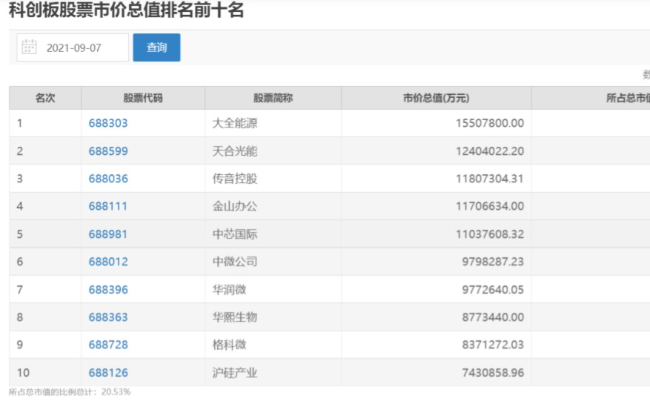Screen dimensions: 650x404
Task: Open stock code link 688036
Action: 108,179
